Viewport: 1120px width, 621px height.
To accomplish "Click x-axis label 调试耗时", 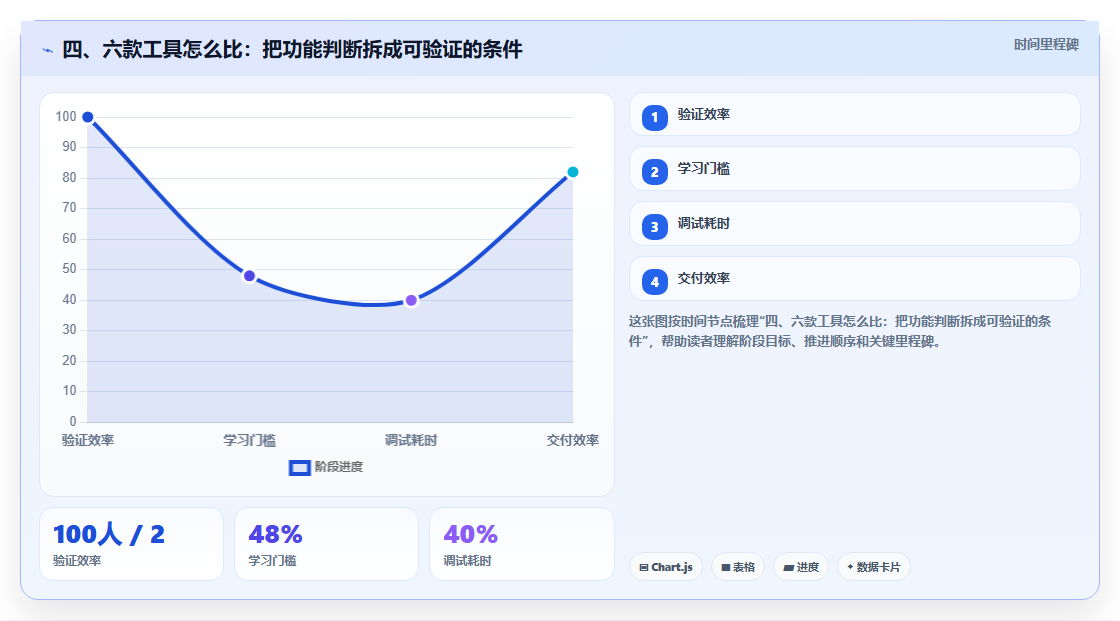I will [x=411, y=440].
